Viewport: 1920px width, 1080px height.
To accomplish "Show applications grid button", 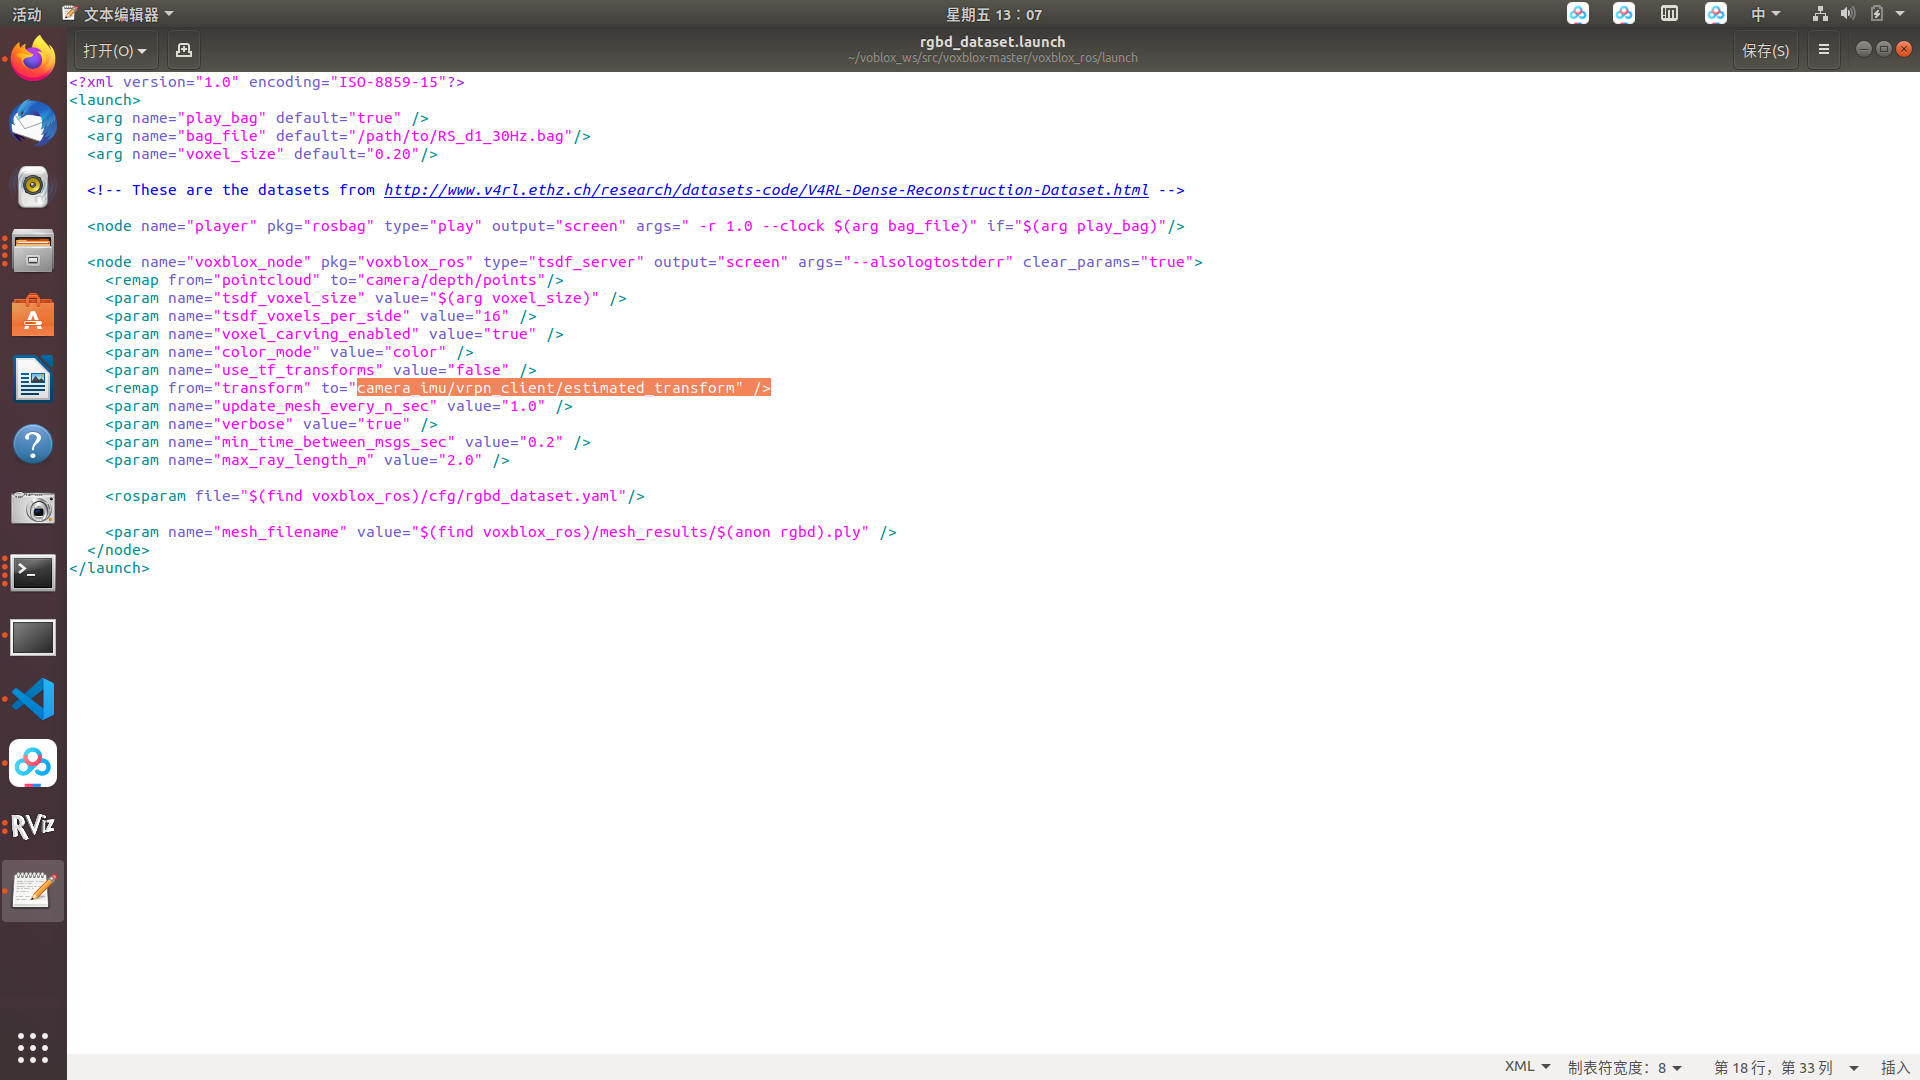I will 33,1047.
